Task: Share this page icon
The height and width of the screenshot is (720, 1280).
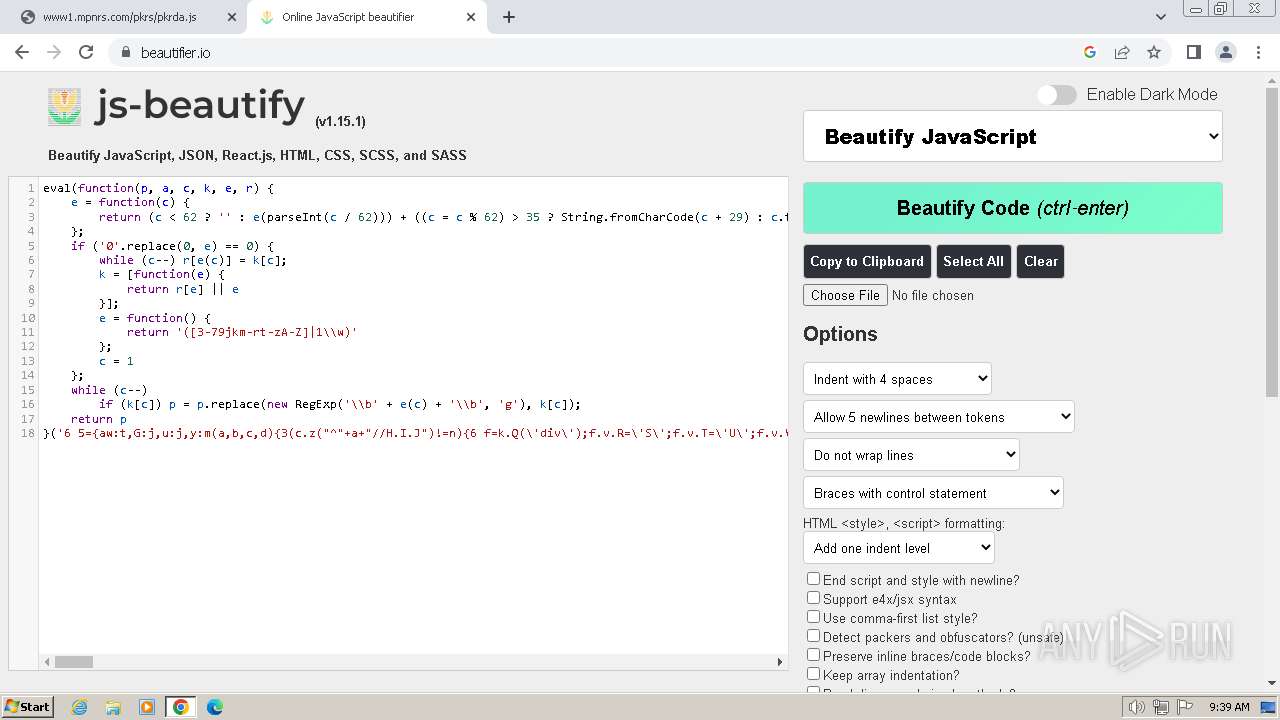Action: pos(1122,52)
